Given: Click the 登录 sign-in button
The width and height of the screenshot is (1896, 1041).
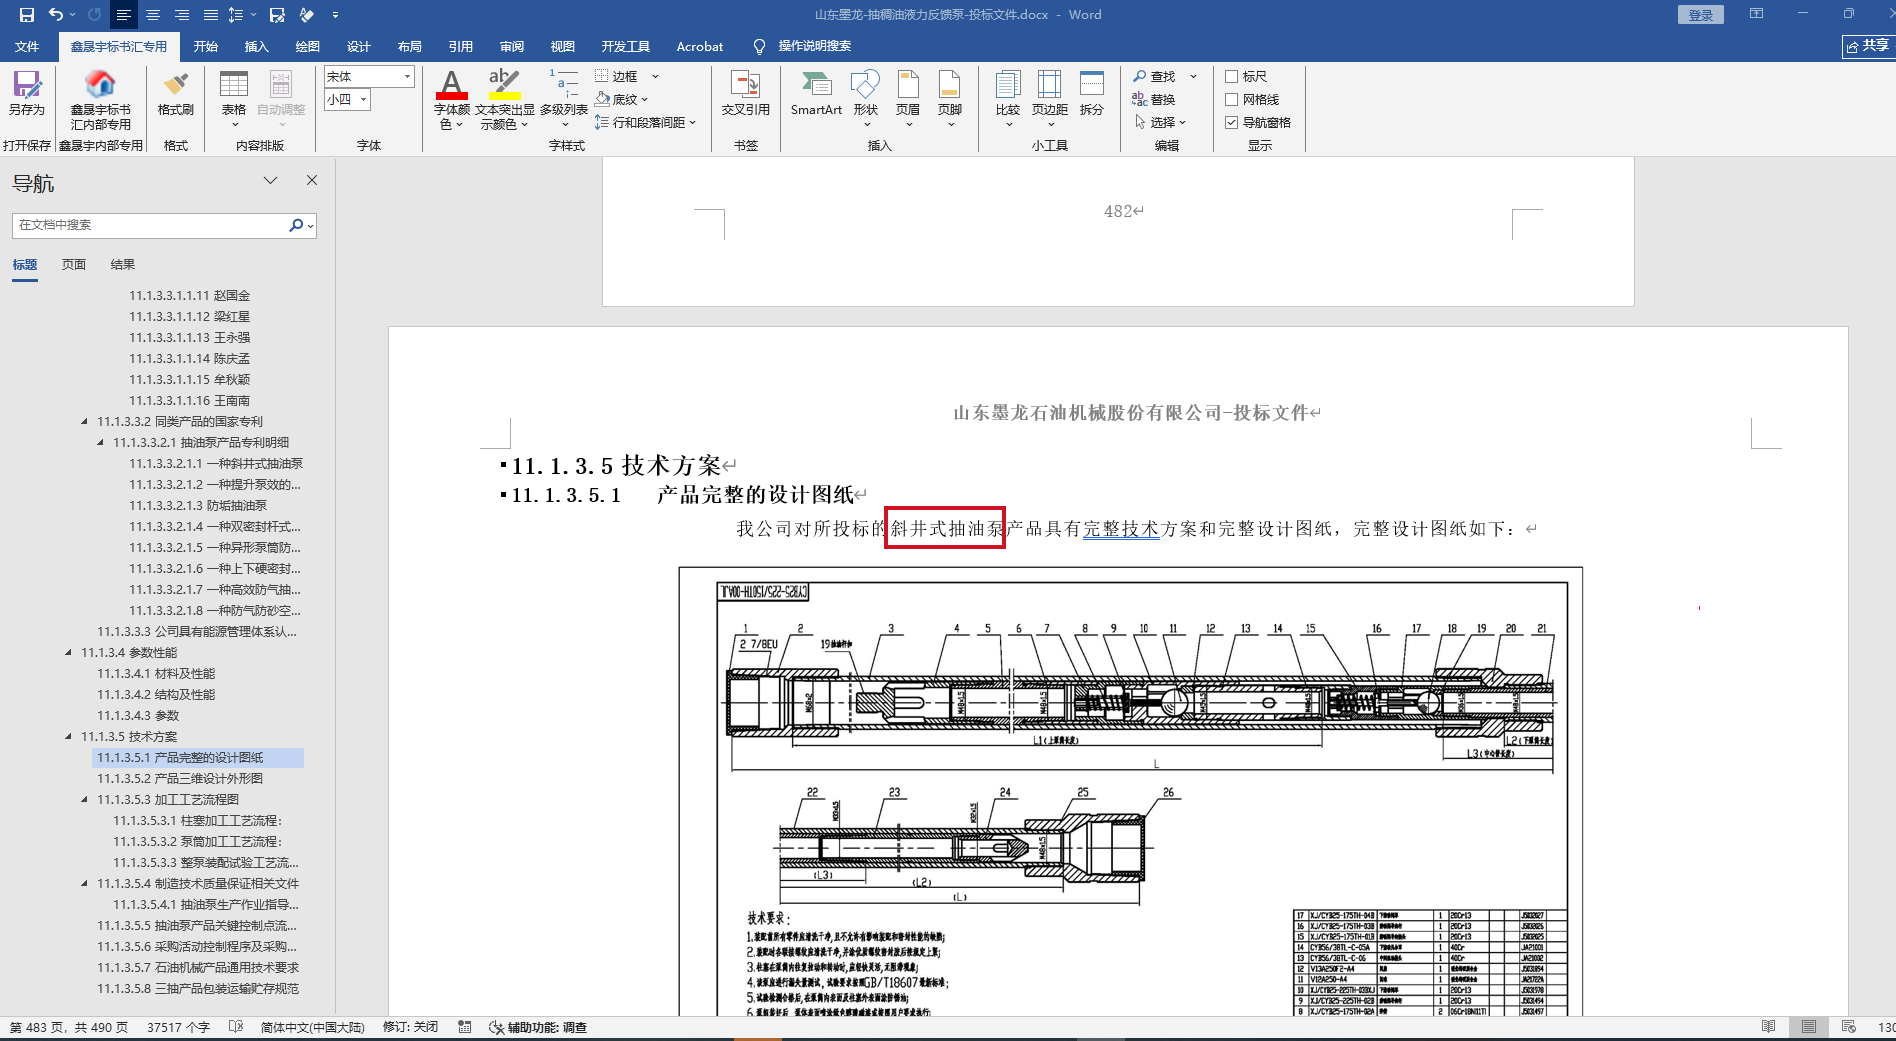Looking at the screenshot, I should click(x=1701, y=15).
